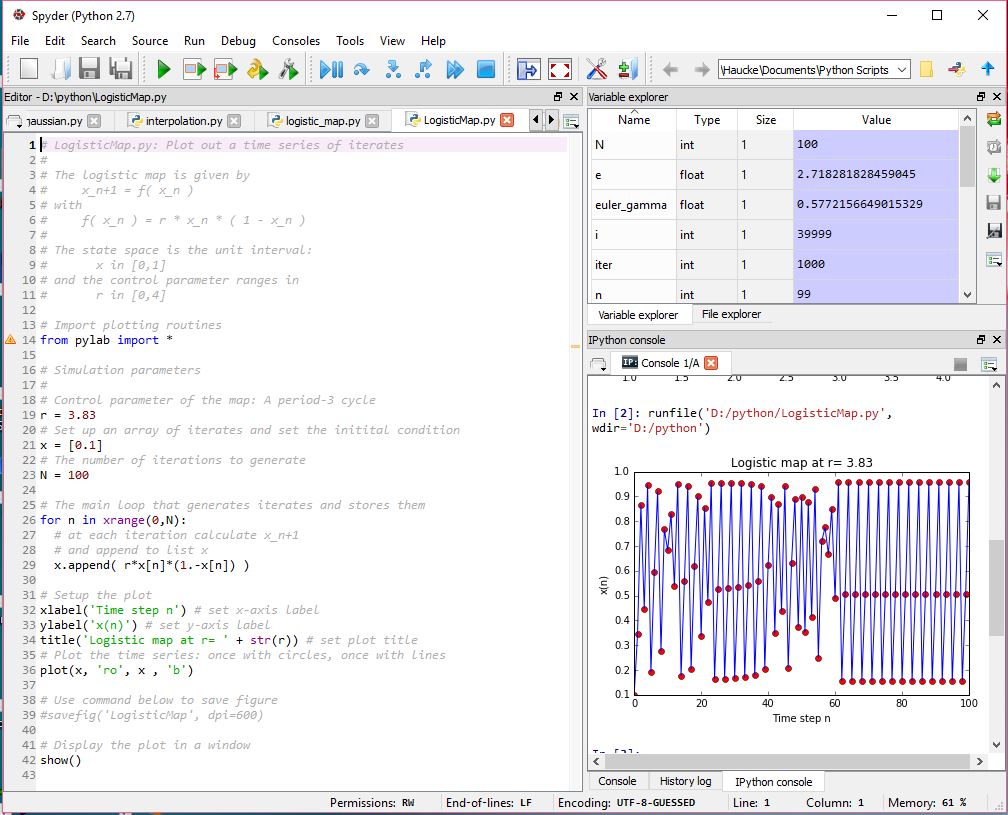Open the Consoles menu

coord(296,41)
